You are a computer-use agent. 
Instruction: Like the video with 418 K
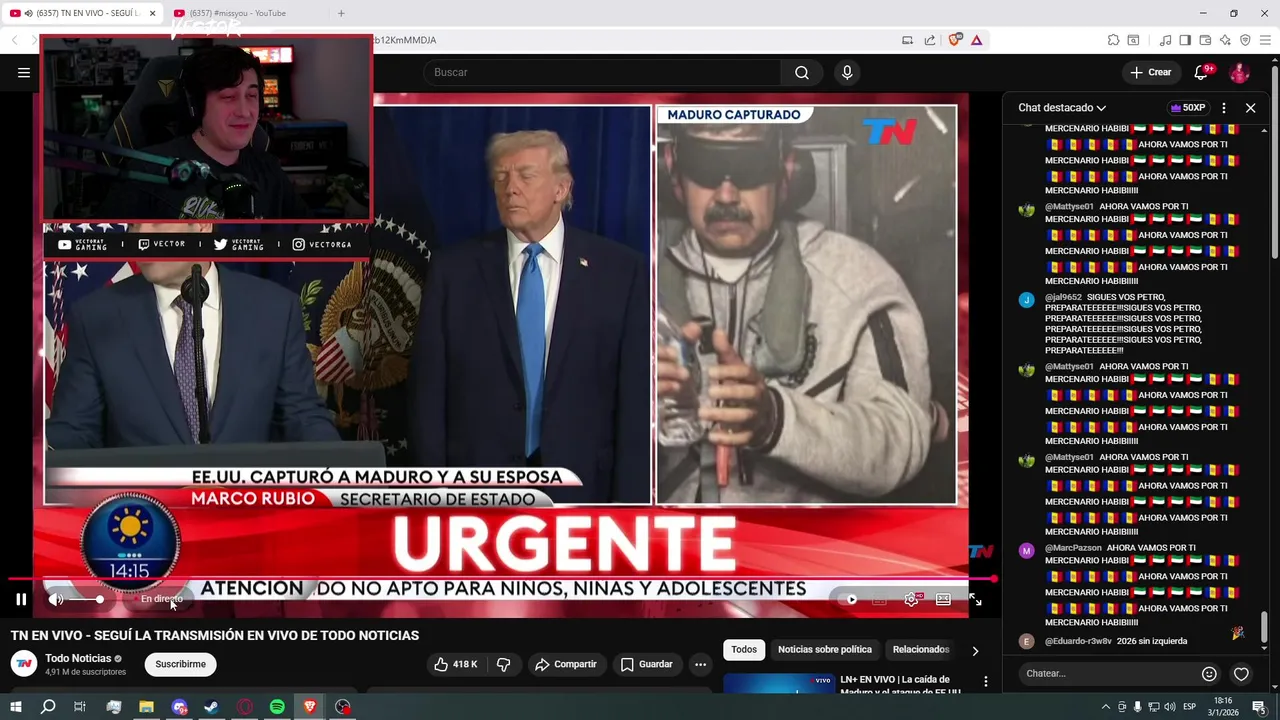(x=455, y=664)
